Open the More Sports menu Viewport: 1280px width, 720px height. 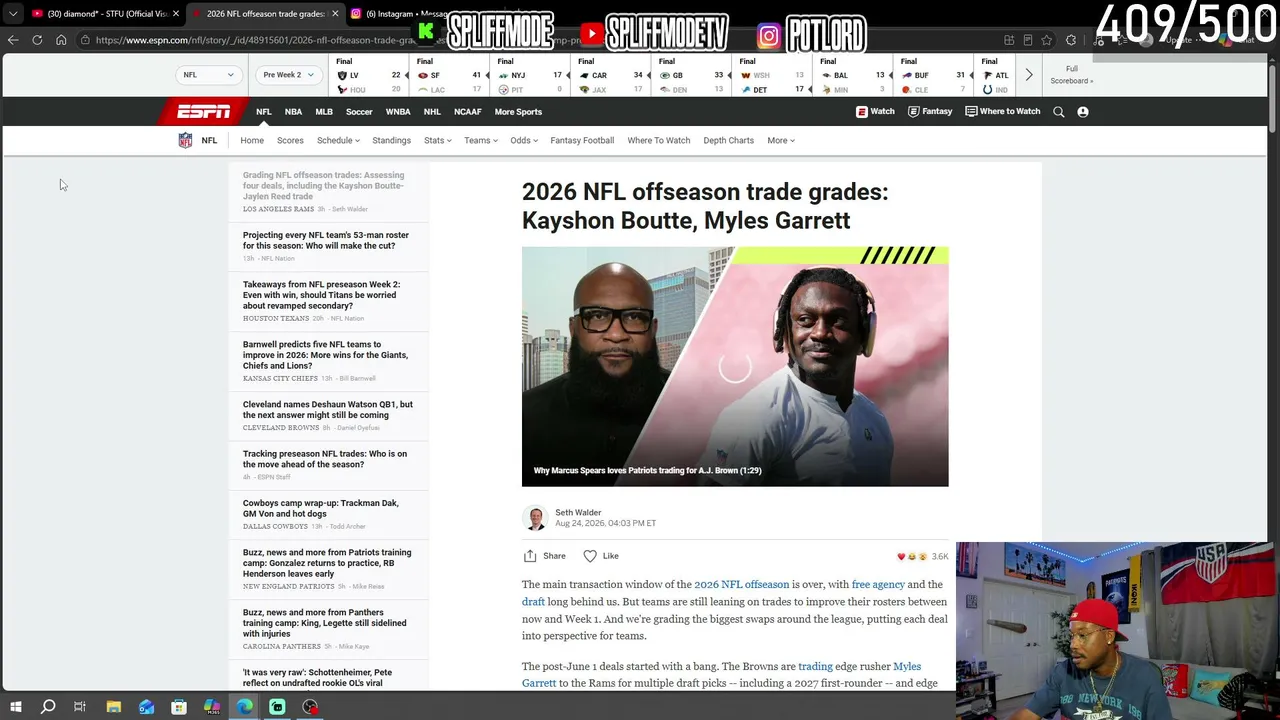[518, 112]
